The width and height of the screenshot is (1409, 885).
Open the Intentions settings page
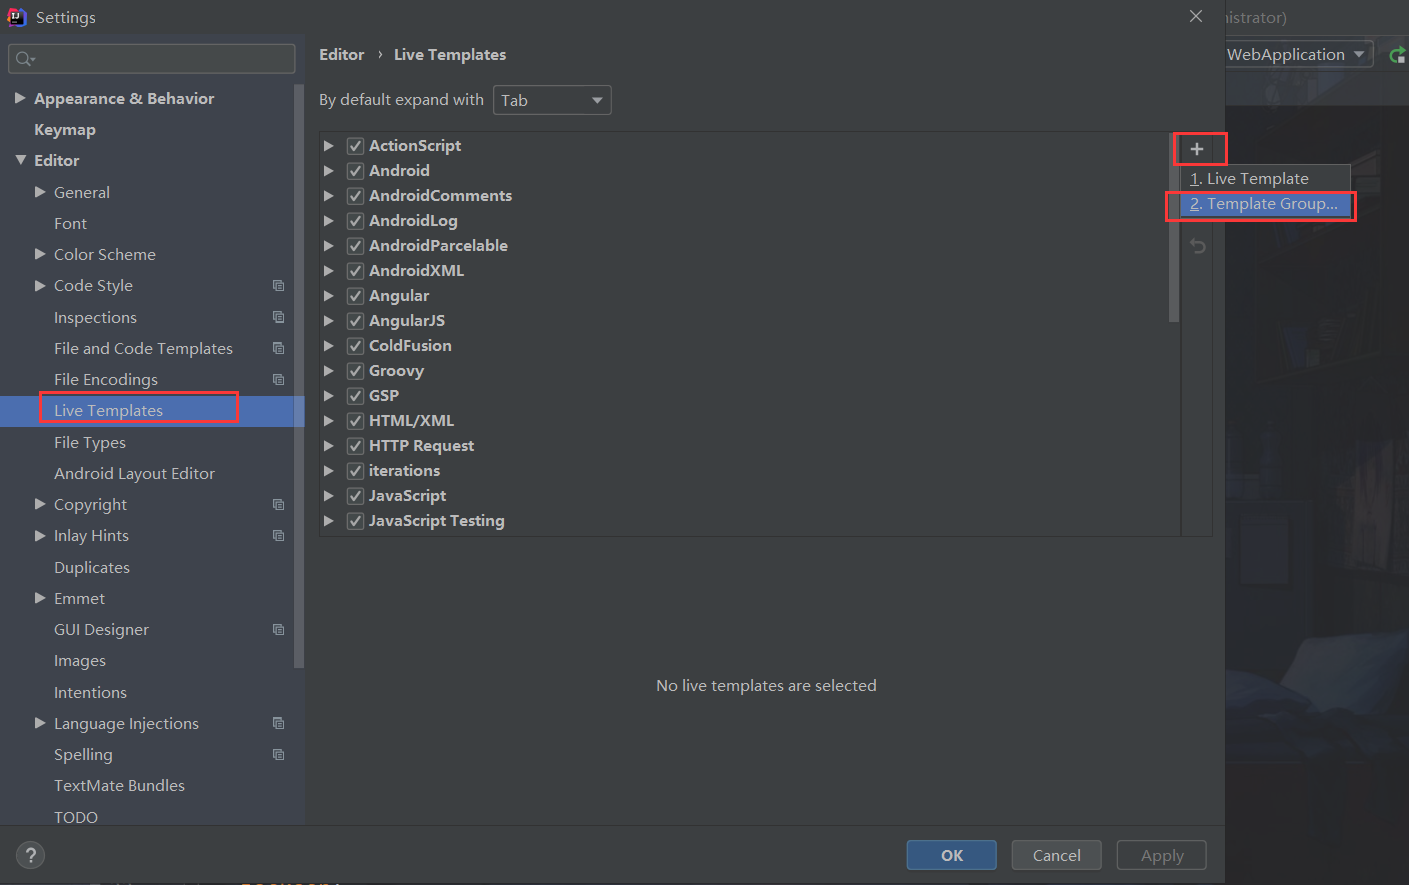(90, 692)
